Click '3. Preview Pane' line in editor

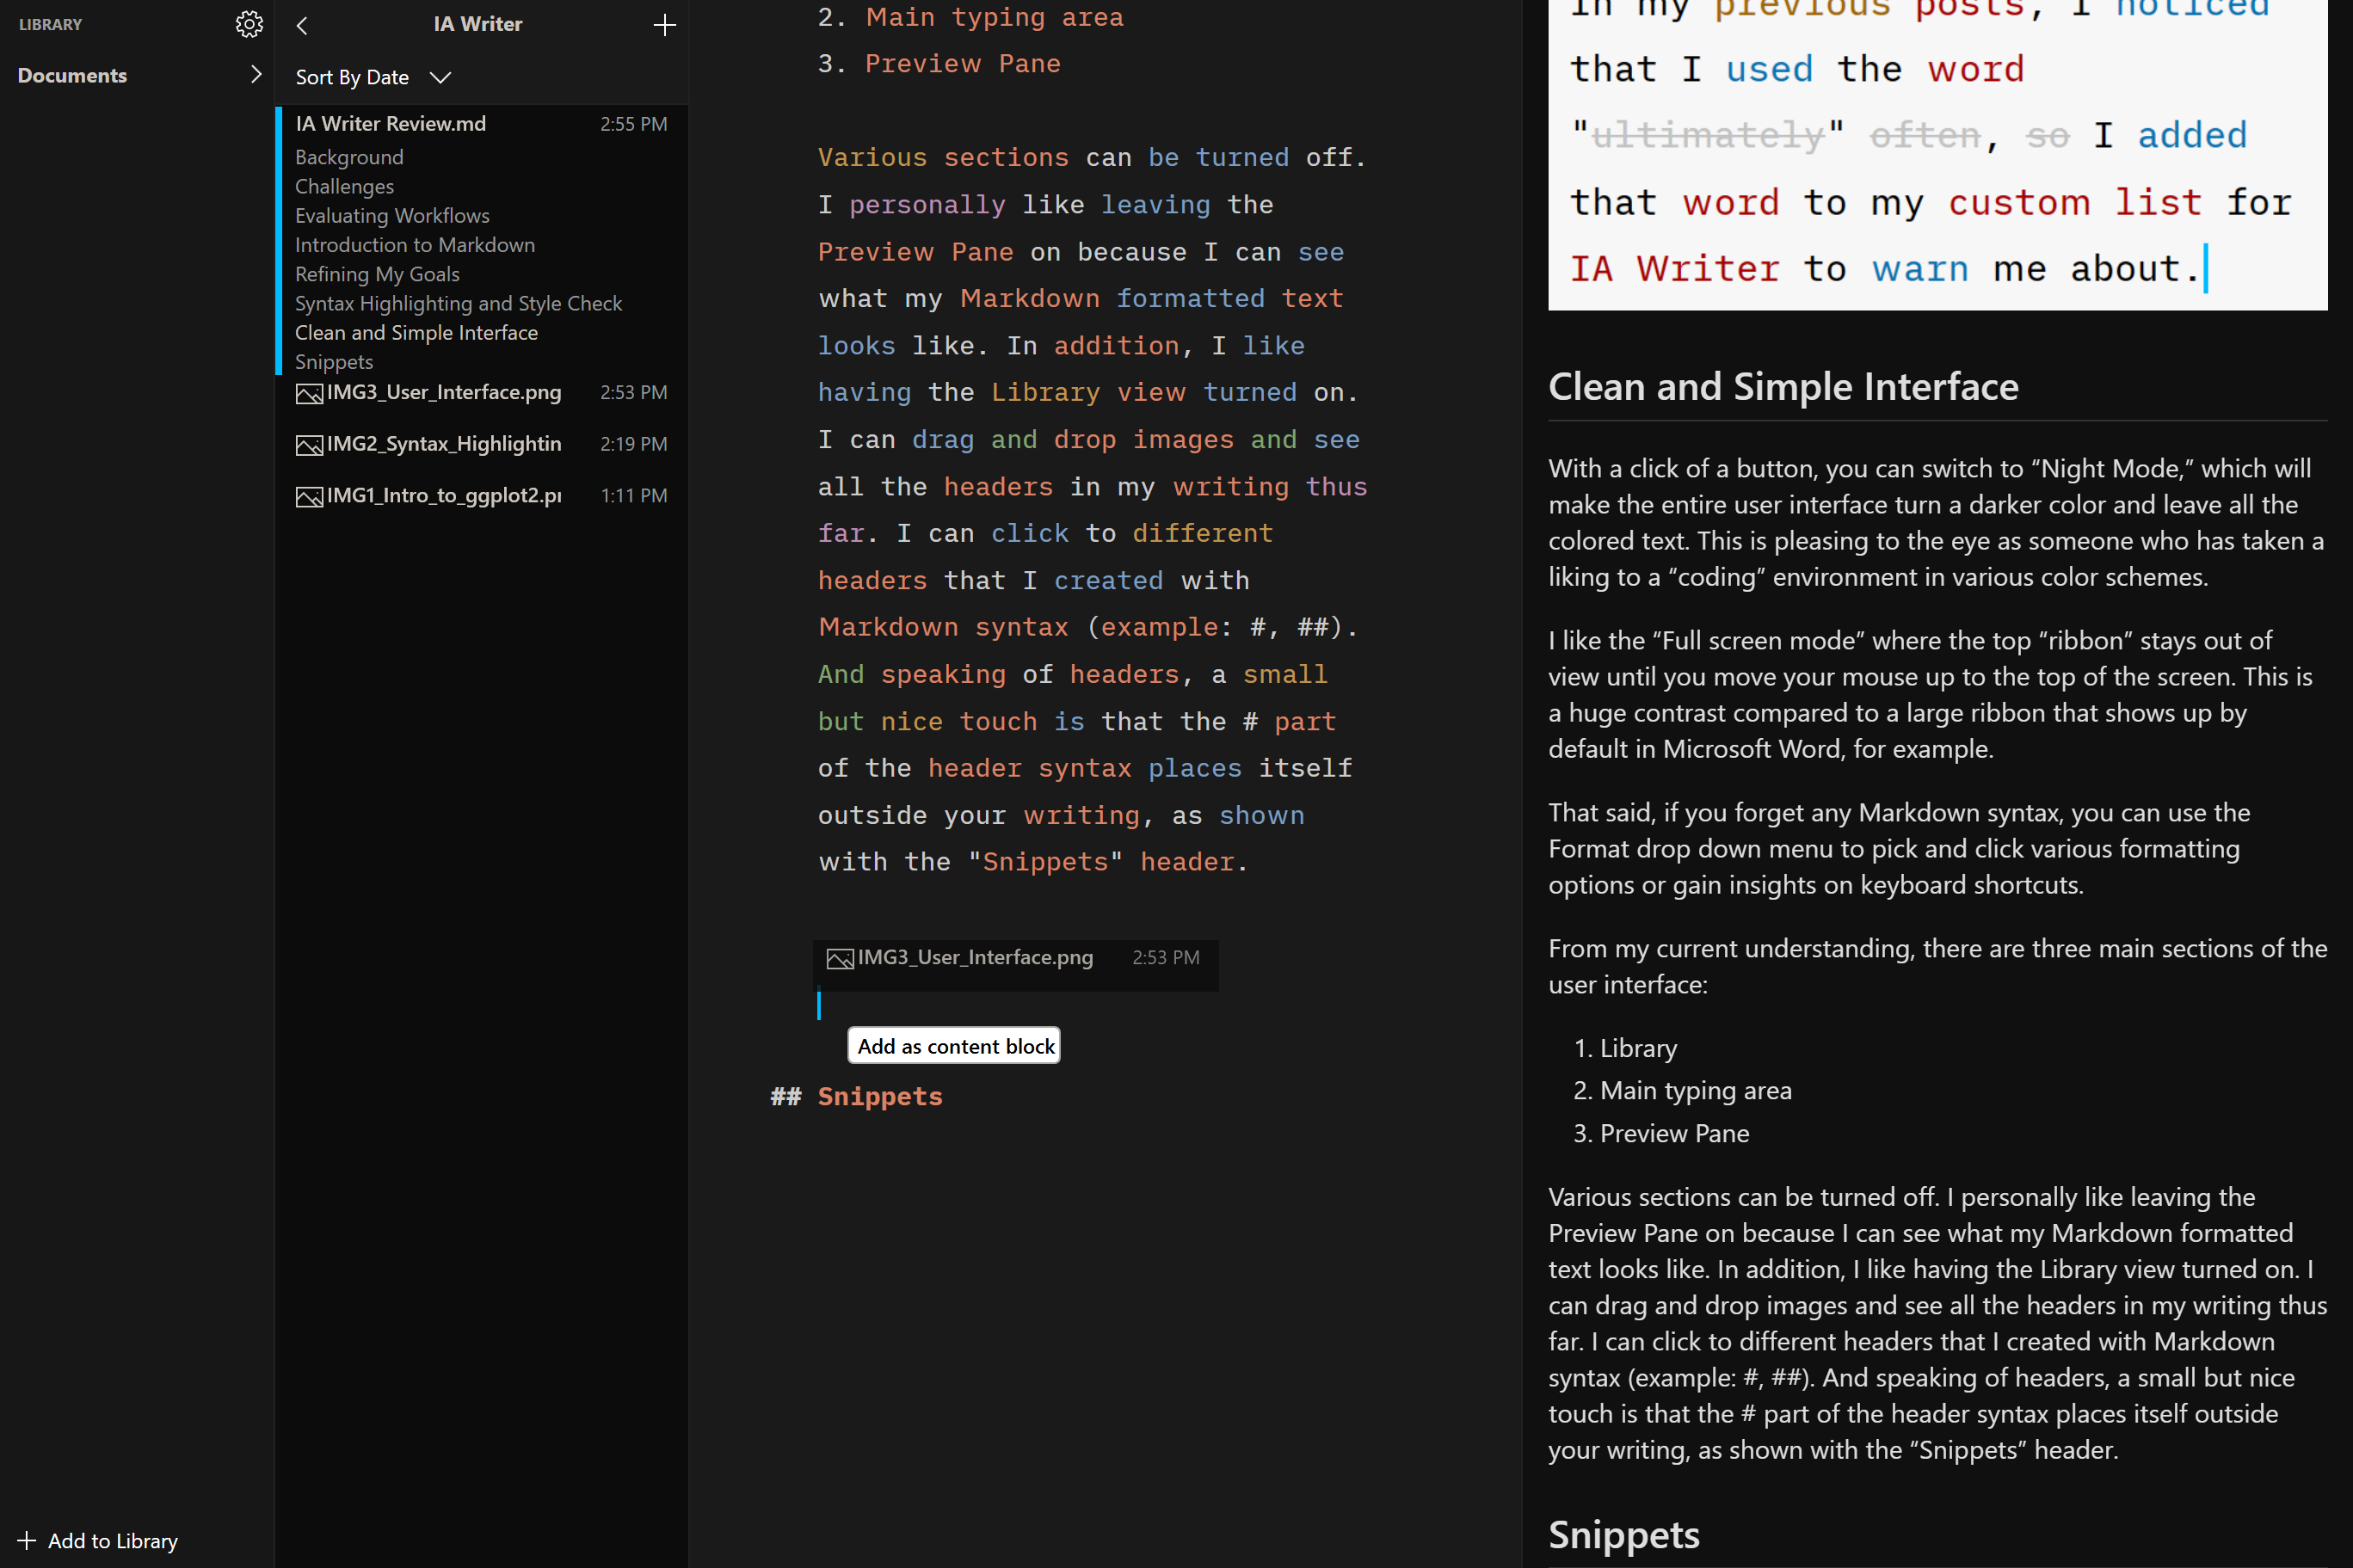coord(939,64)
